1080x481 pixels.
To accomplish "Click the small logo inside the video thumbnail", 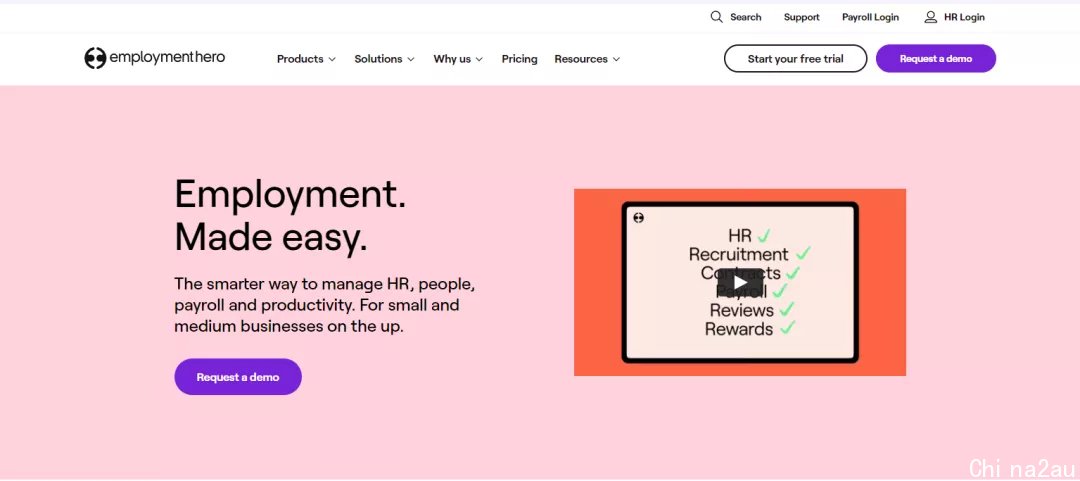I will point(638,218).
